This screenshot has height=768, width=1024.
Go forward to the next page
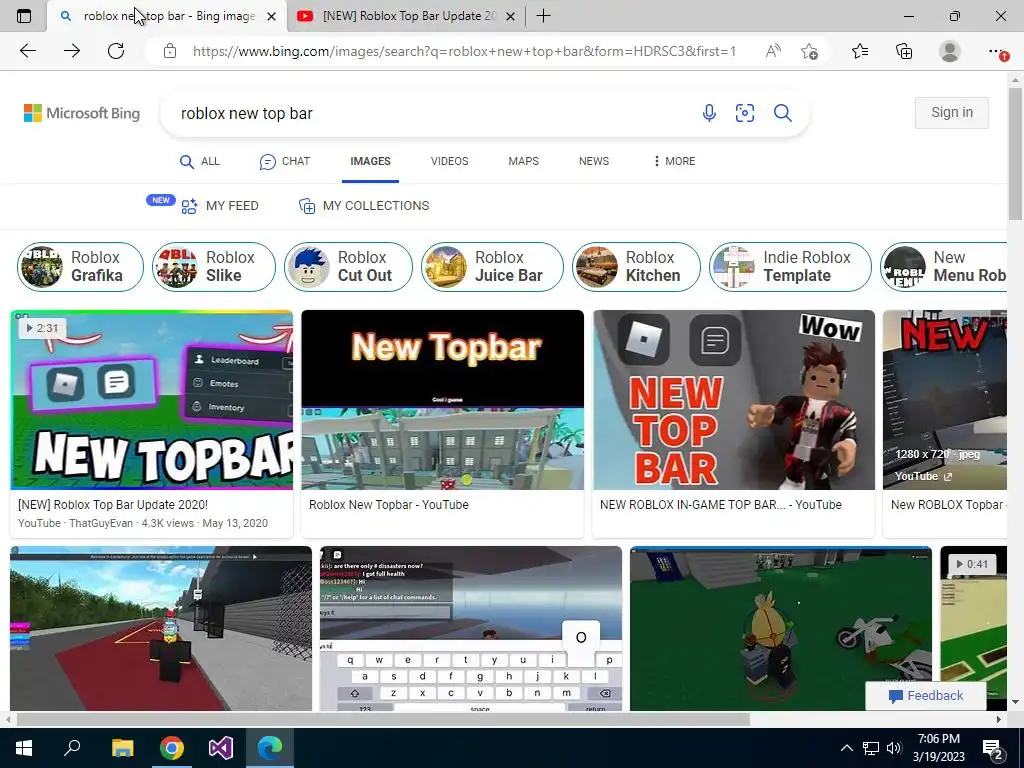pyautogui.click(x=72, y=51)
